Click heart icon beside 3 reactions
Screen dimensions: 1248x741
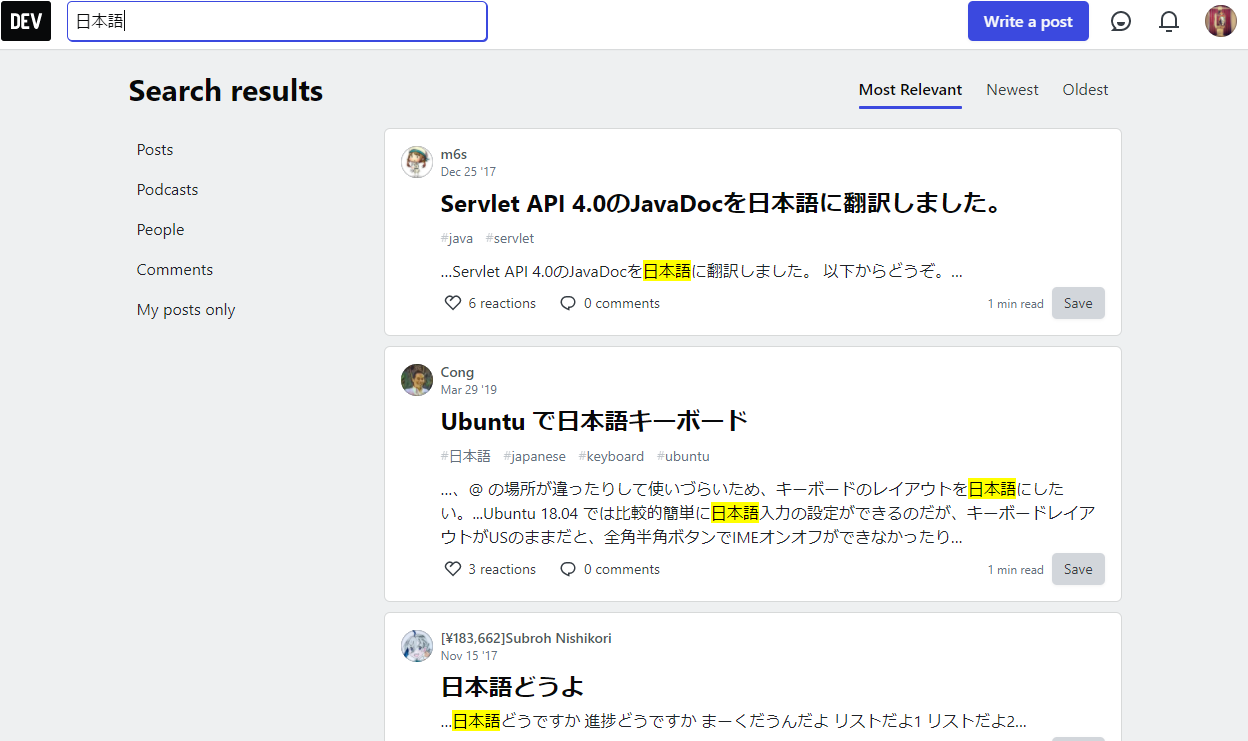click(453, 569)
